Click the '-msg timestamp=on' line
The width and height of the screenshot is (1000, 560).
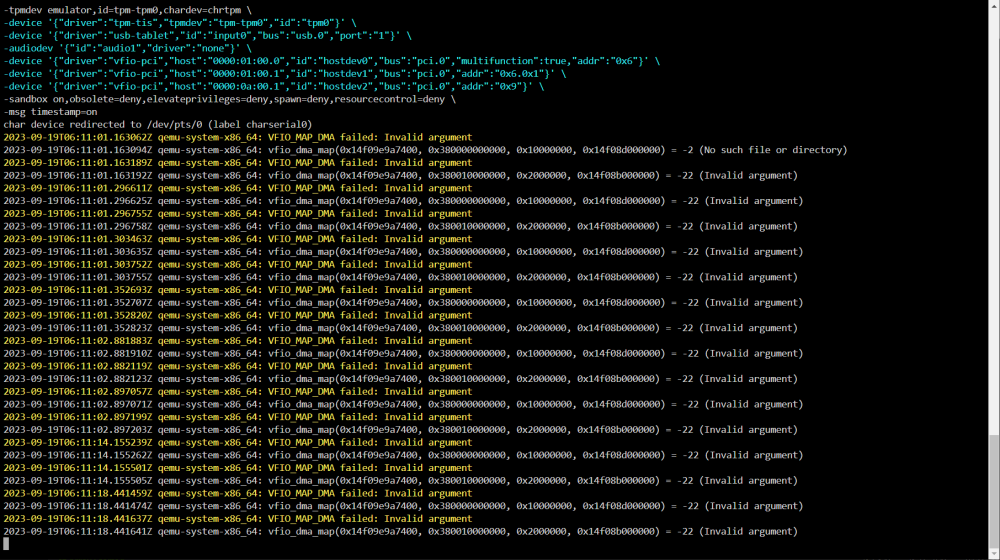click(50, 112)
